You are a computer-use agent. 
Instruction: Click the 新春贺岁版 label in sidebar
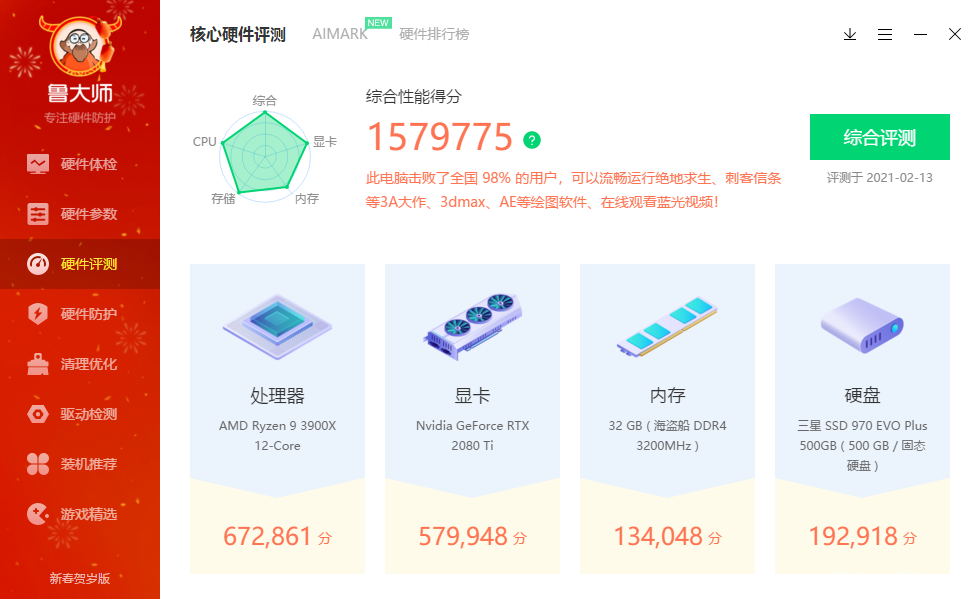coord(80,578)
